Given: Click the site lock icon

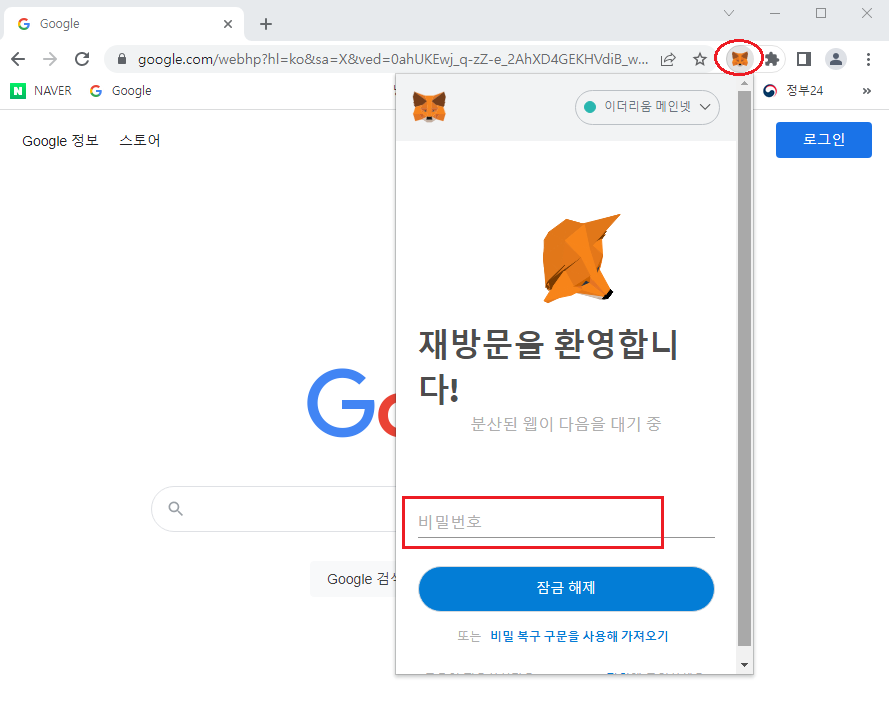Looking at the screenshot, I should [x=121, y=59].
